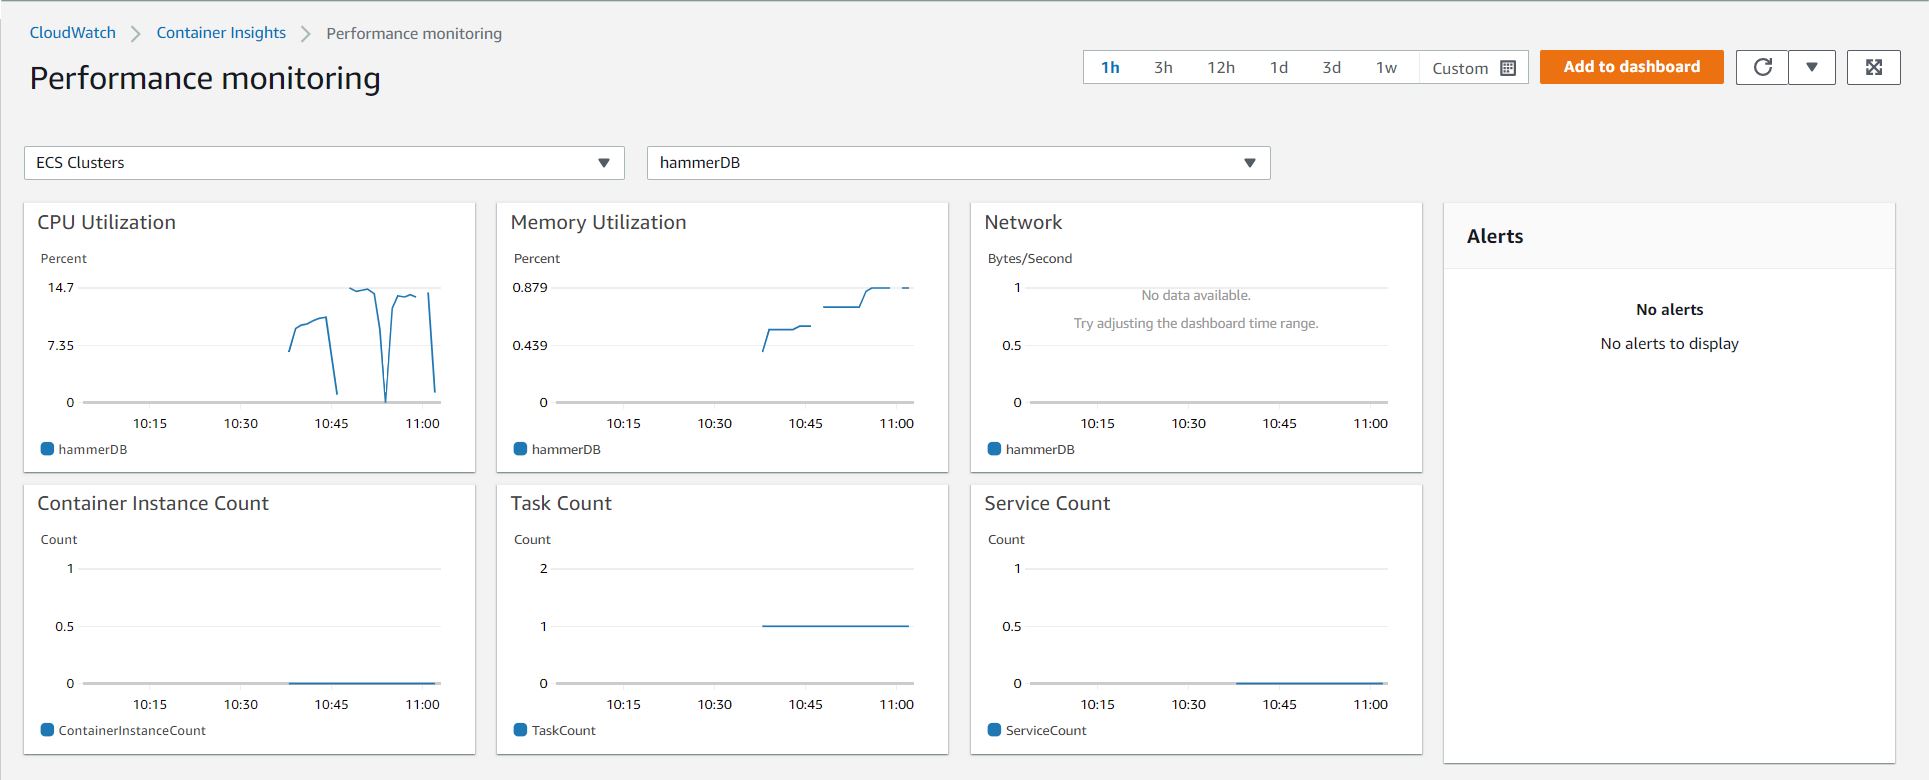This screenshot has height=780, width=1929.
Task: Click the calendar icon next to Custom
Action: coord(1508,68)
